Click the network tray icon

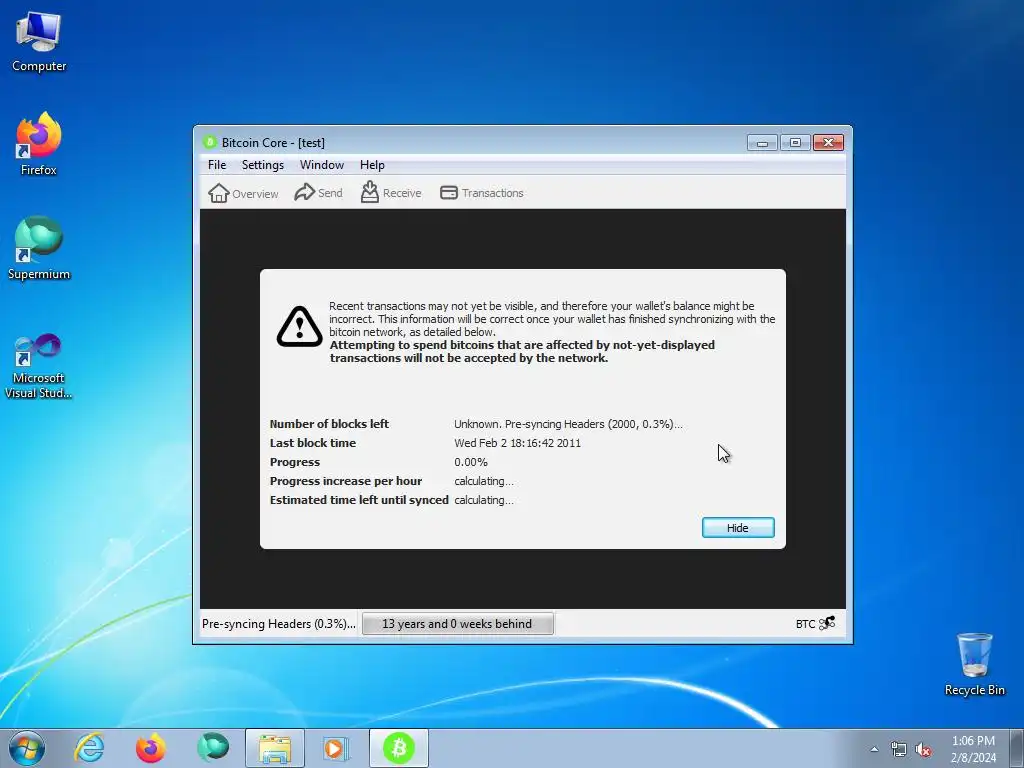pyautogui.click(x=899, y=749)
